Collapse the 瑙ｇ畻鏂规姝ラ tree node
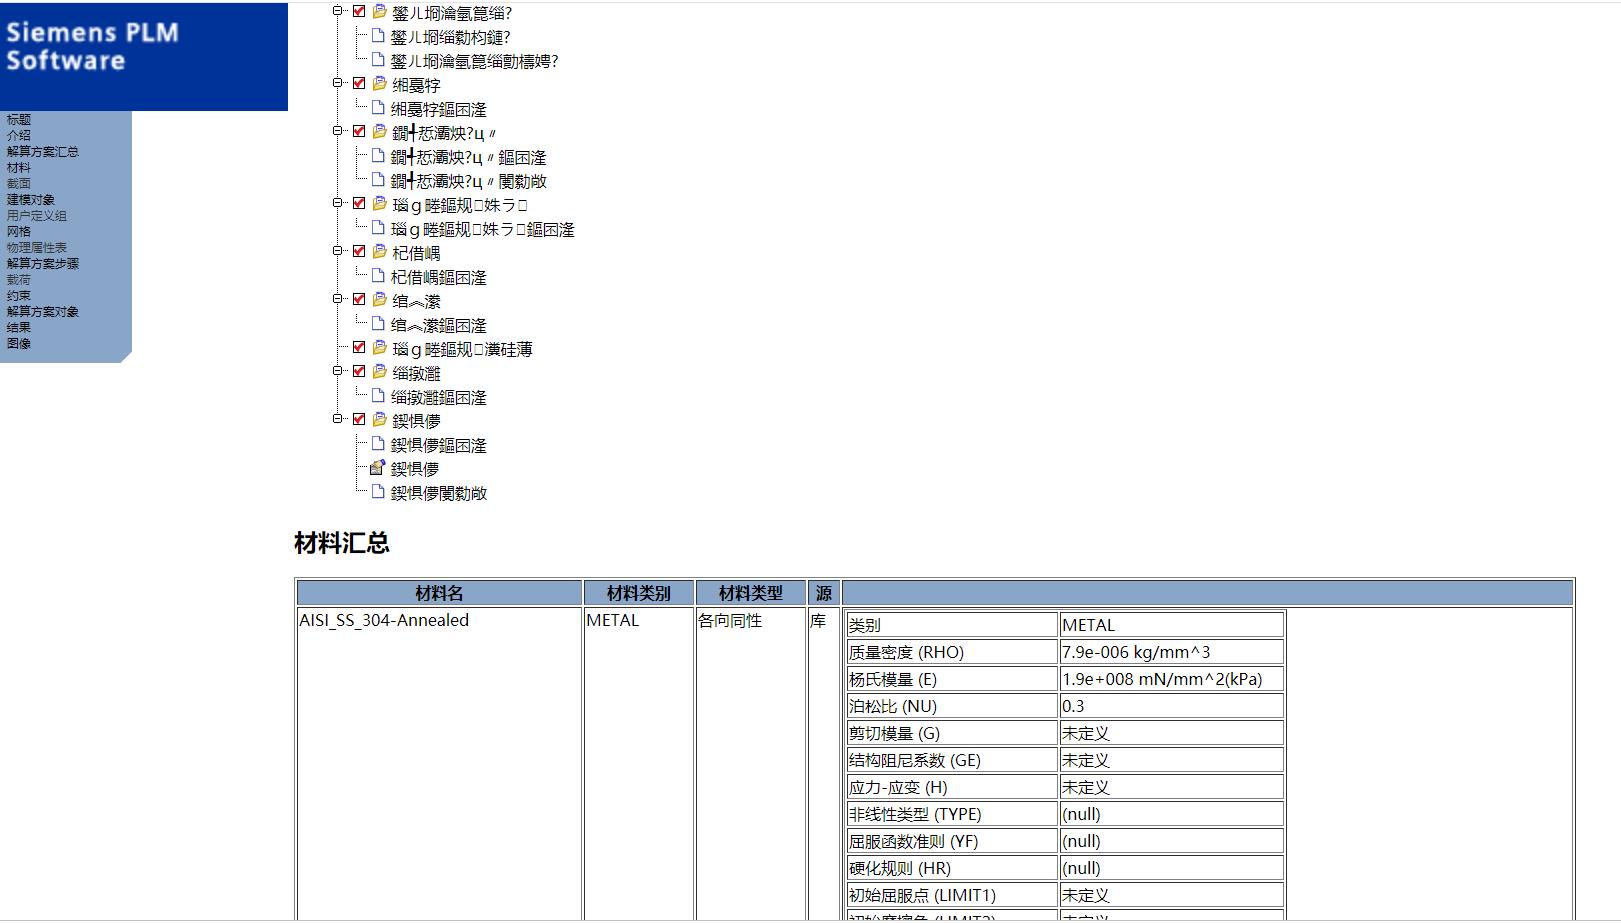1621x923 pixels. click(338, 203)
